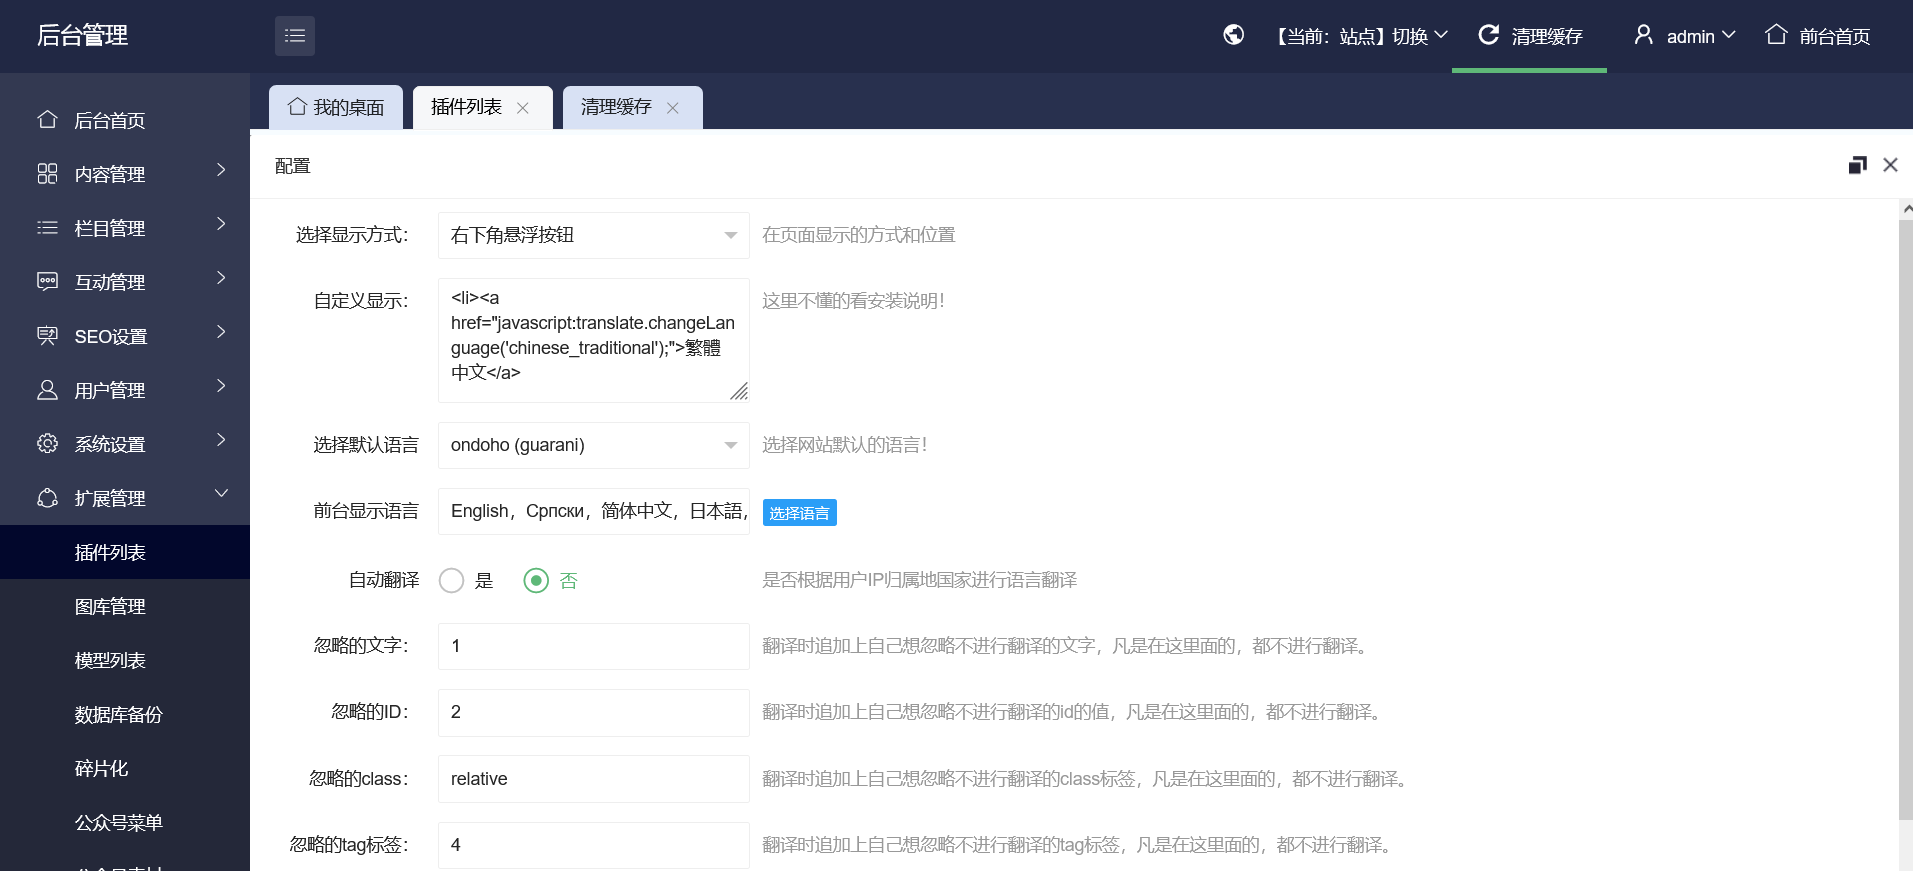Close the 插件列表 tab with its X

[522, 108]
